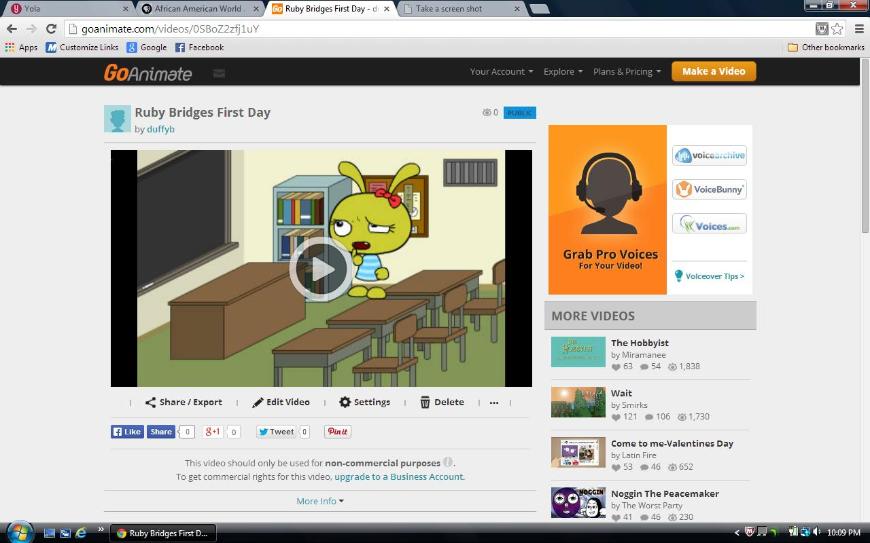Open the Wait video thumbnail
870x543 pixels.
[x=578, y=402]
